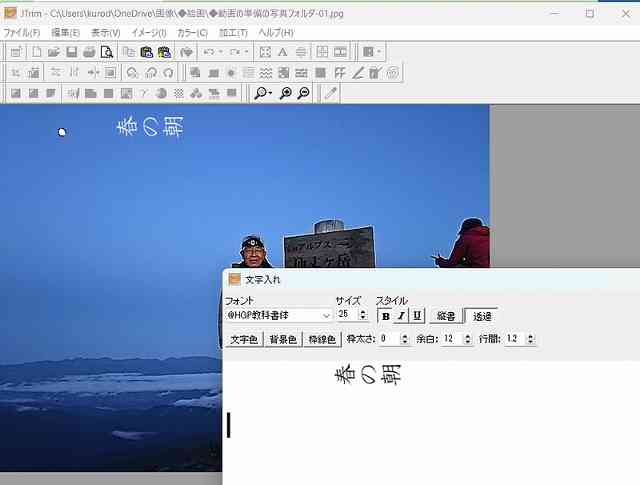640x485 pixels.
Task: Click the Undo arrow icon
Action: click(208, 52)
